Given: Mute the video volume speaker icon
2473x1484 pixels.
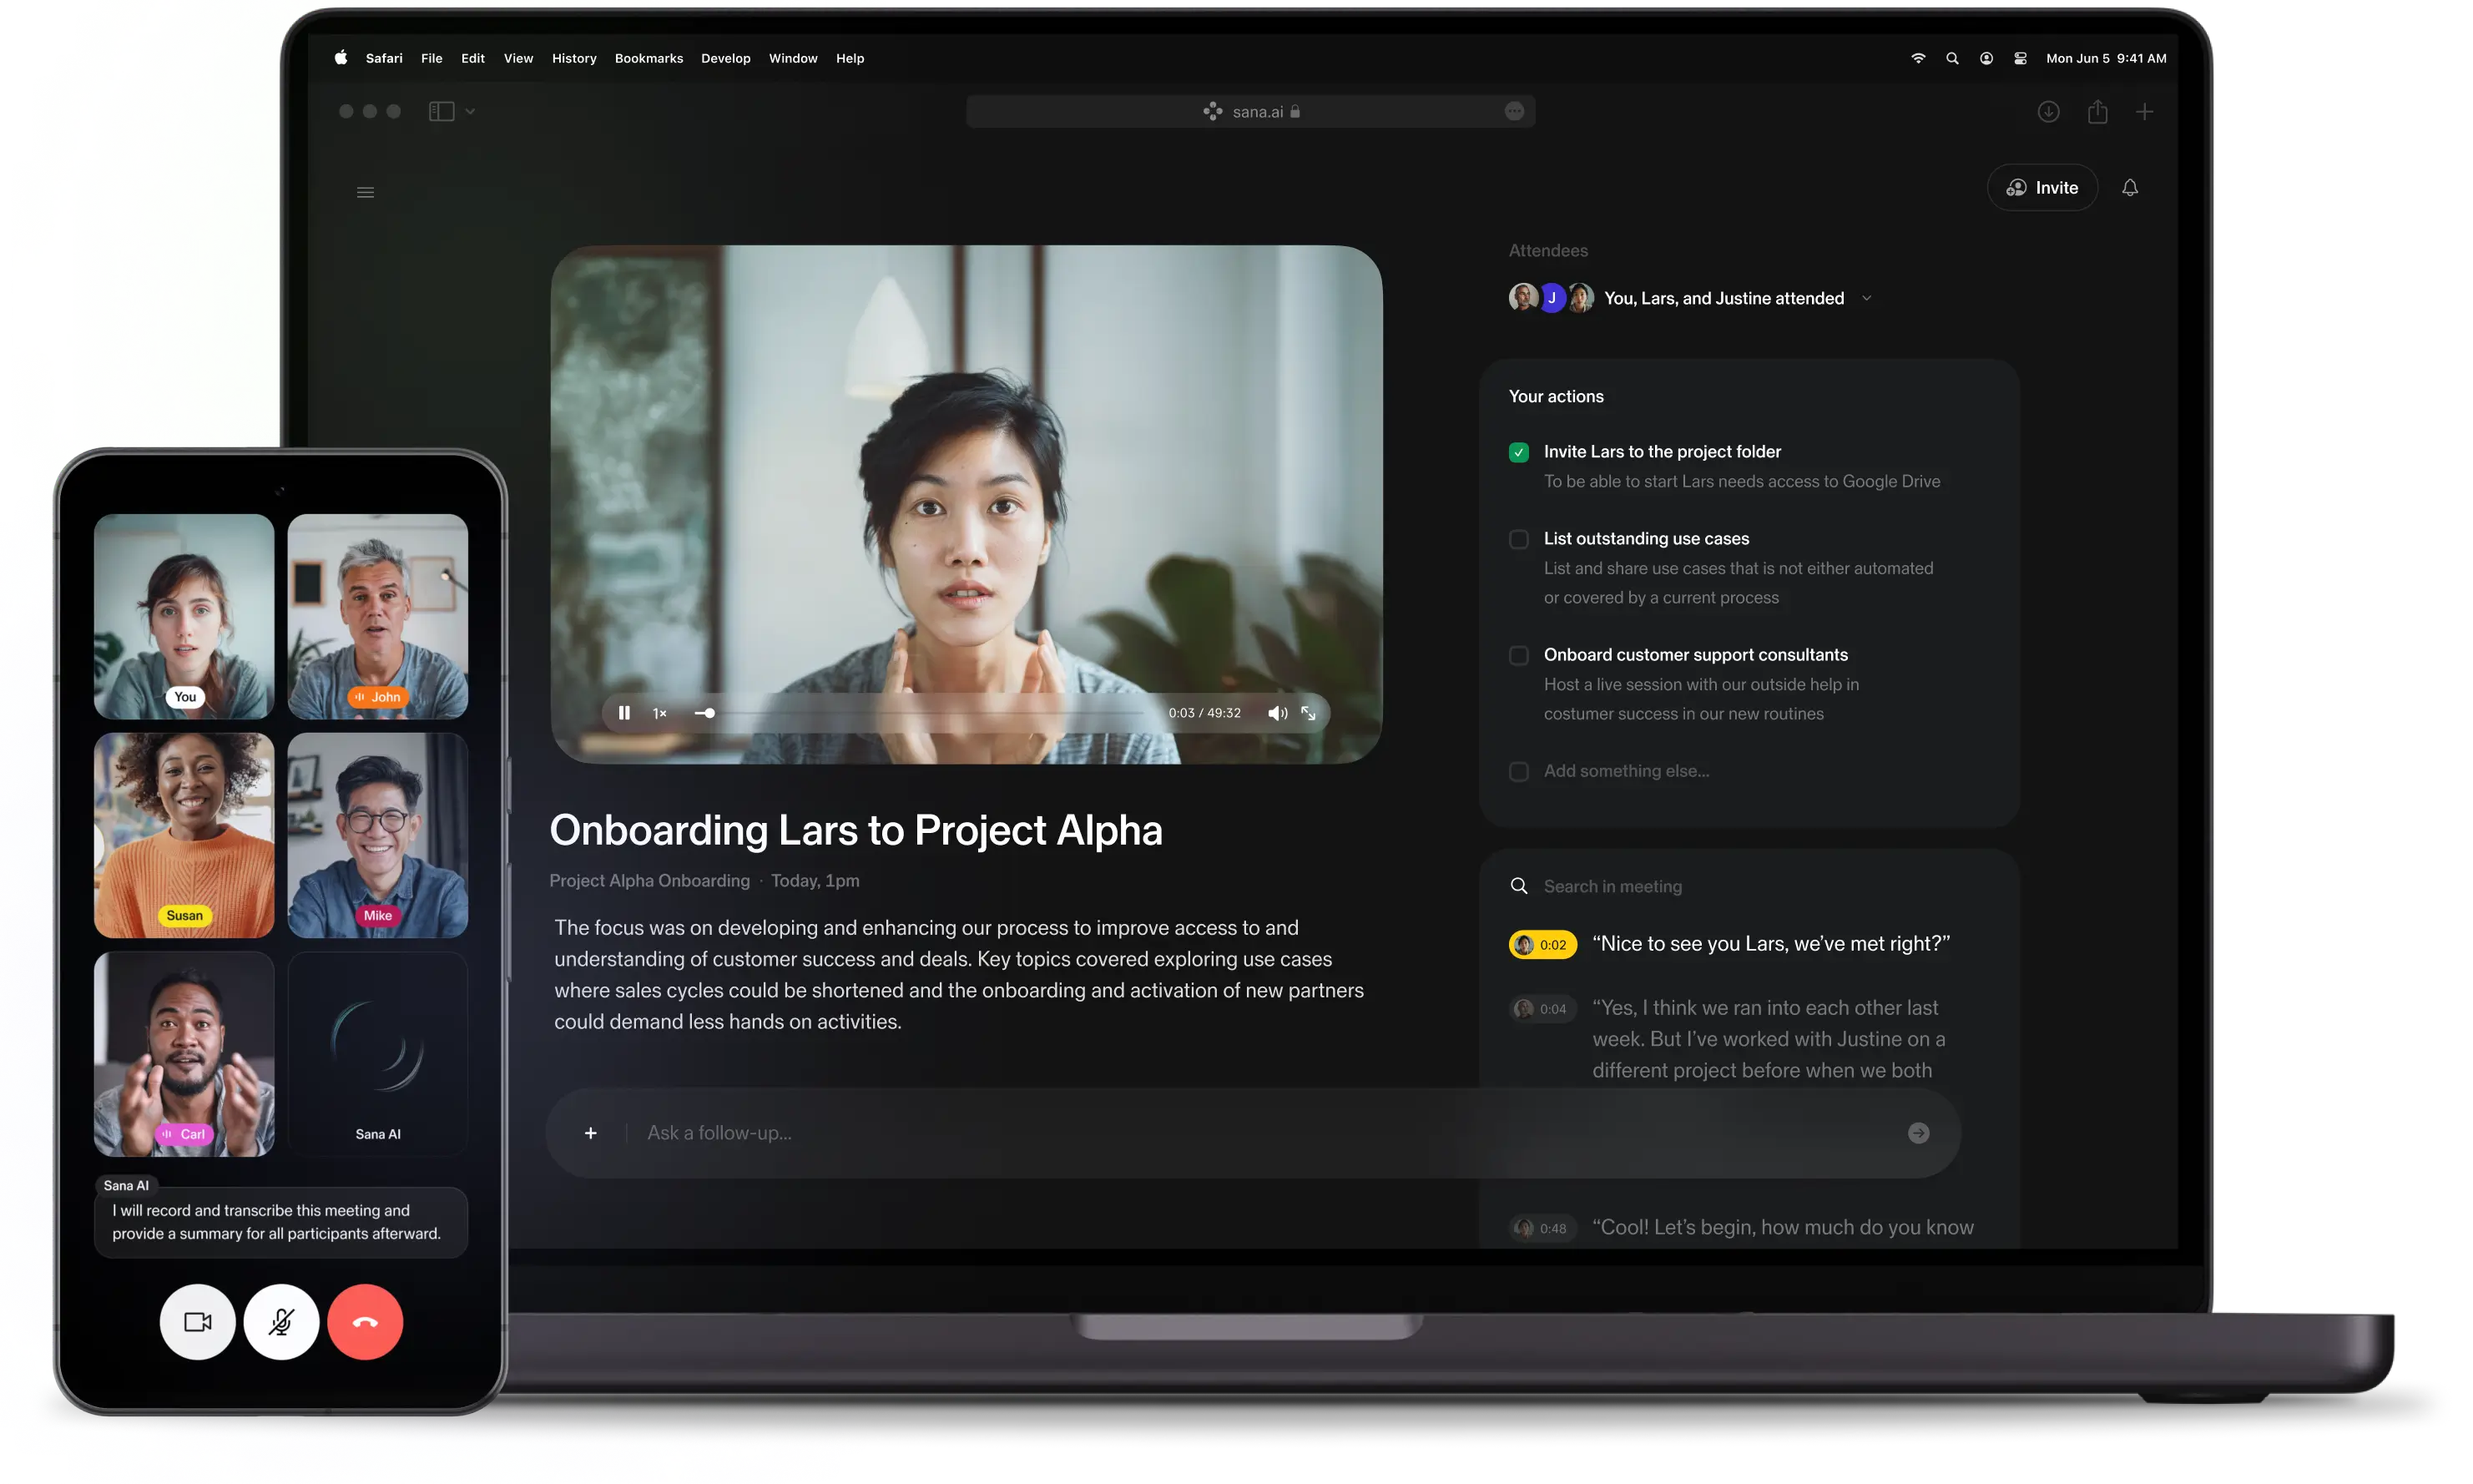Looking at the screenshot, I should (x=1277, y=713).
